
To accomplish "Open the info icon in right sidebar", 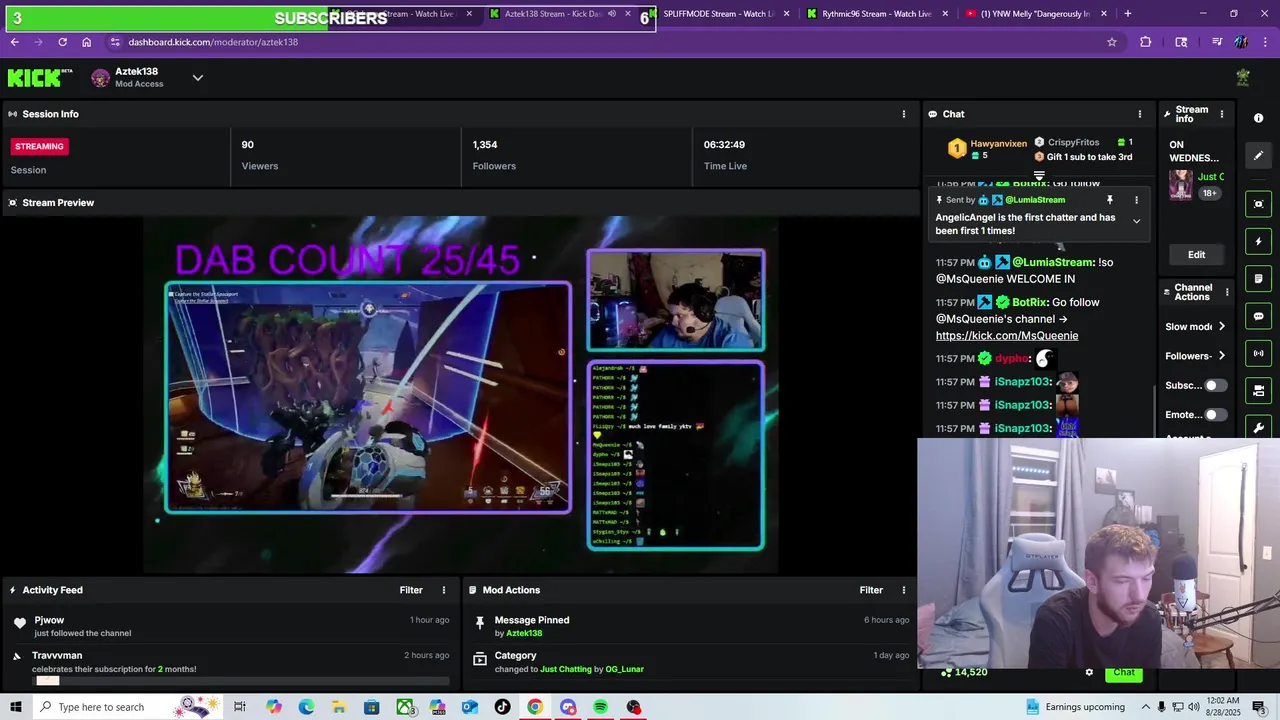I will coord(1258,118).
